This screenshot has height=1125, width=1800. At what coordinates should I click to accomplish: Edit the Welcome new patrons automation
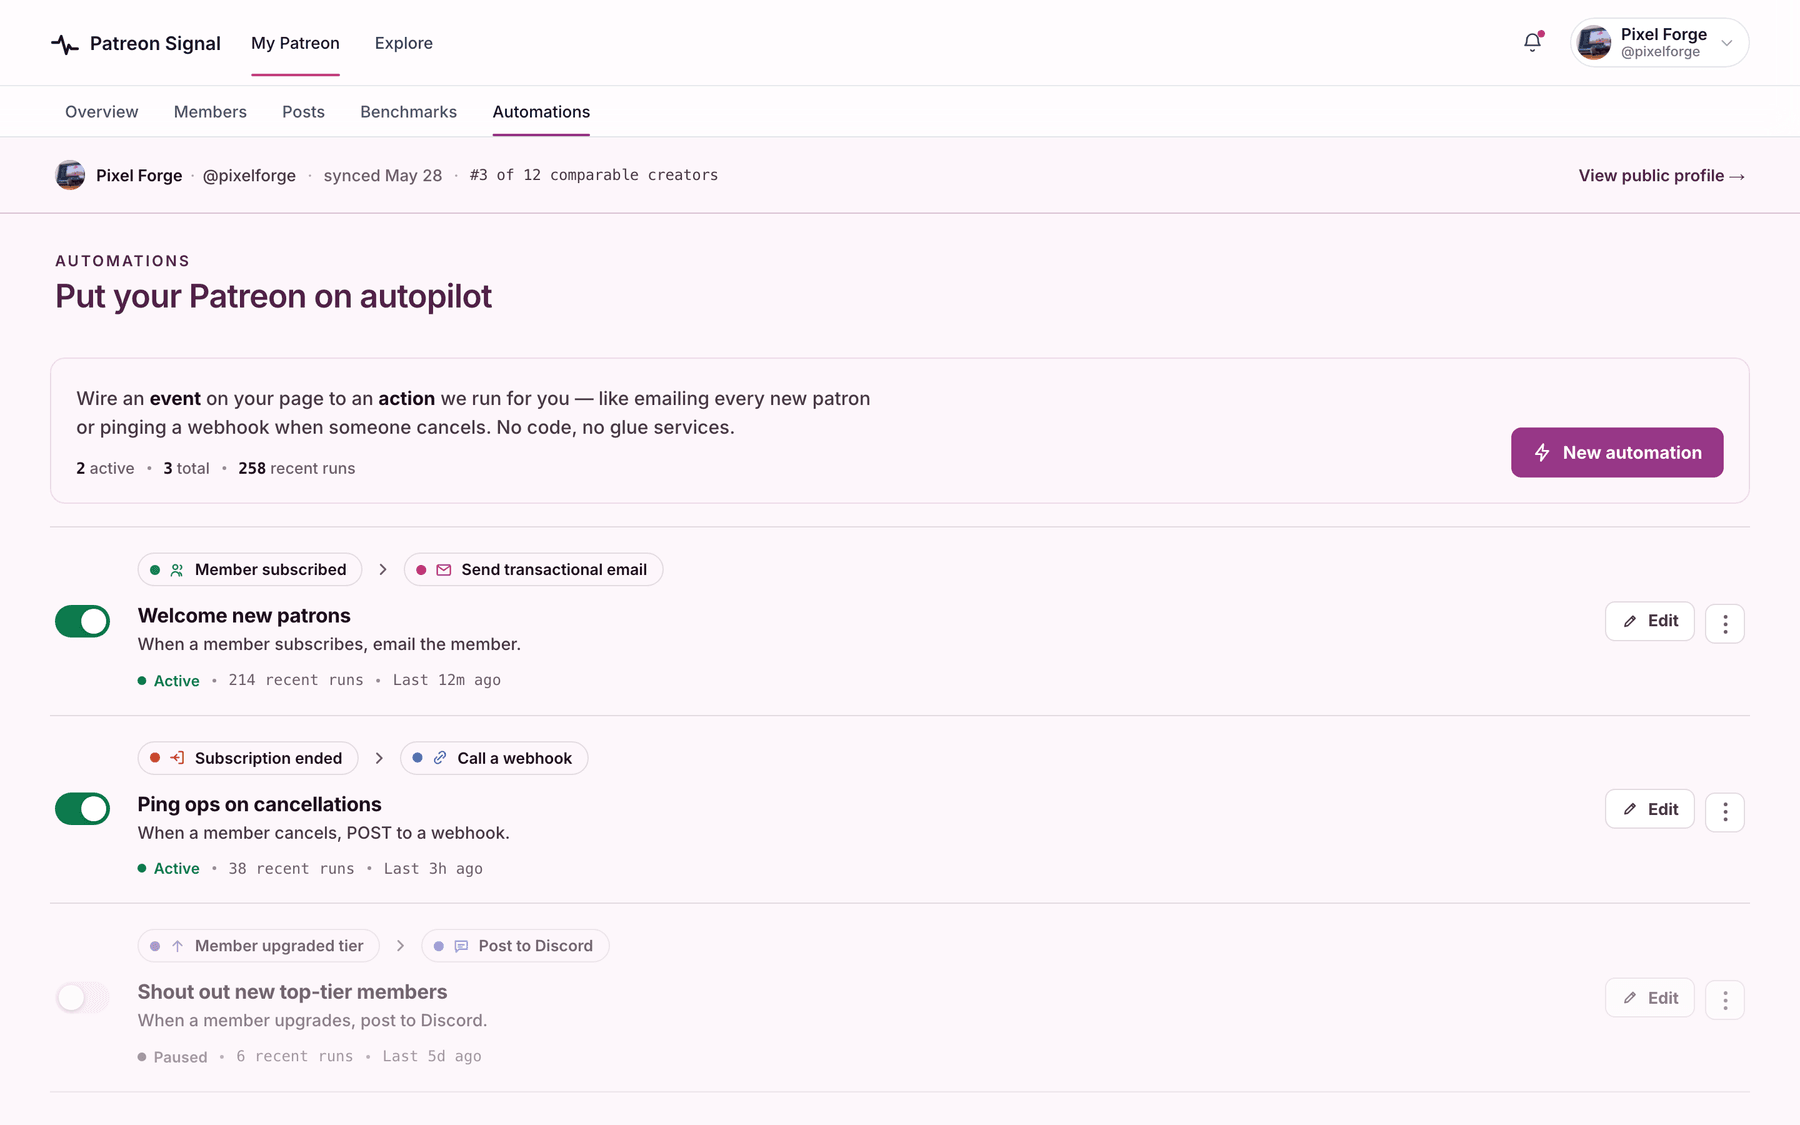[x=1650, y=621]
